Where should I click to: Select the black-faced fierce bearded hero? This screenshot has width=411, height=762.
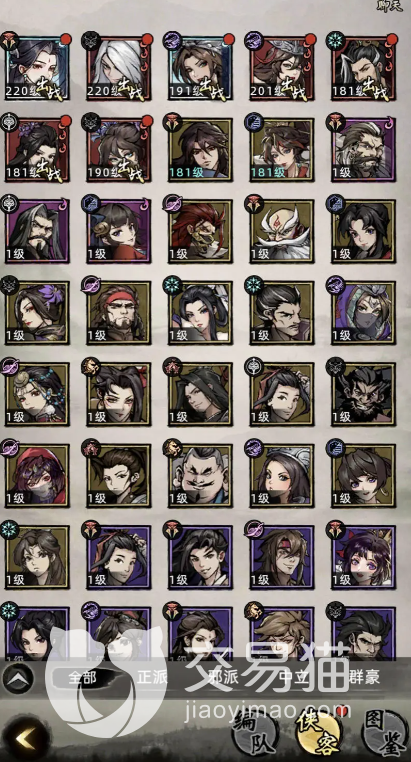point(363,394)
